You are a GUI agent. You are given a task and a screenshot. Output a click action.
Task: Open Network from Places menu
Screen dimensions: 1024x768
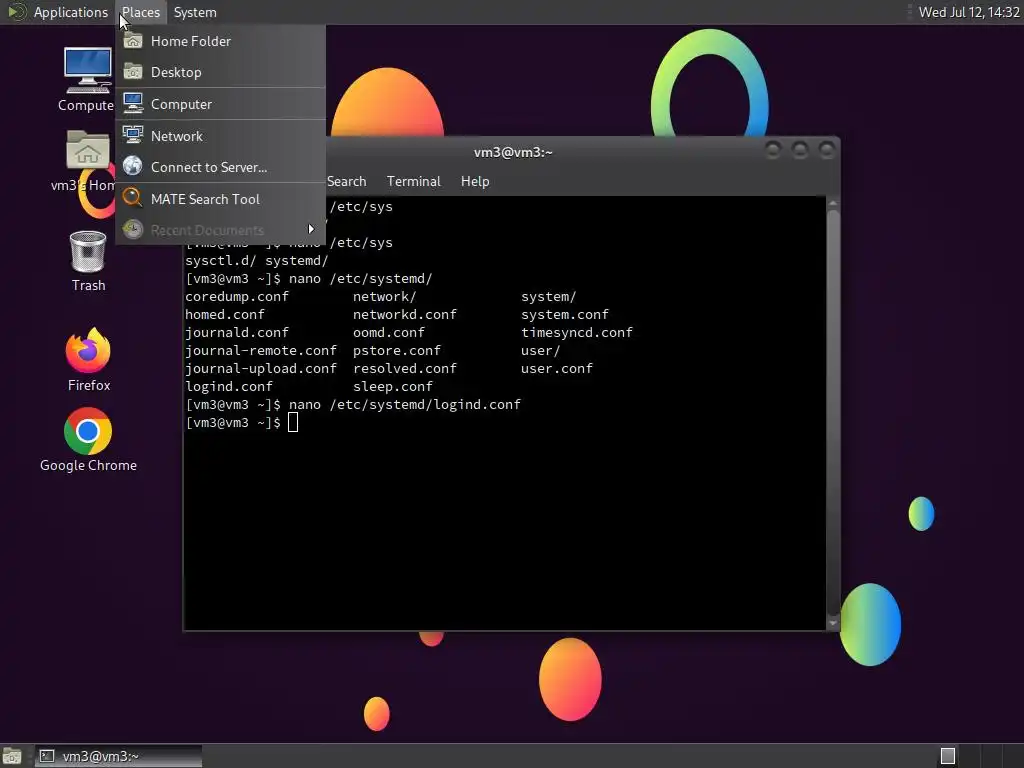221,136
